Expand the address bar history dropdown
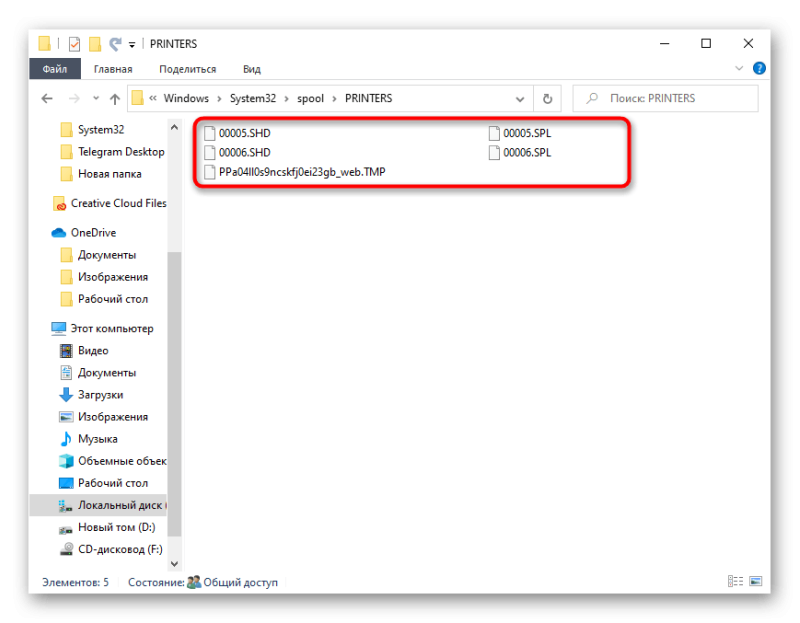Screen dimensions: 800x623 pyautogui.click(x=520, y=99)
